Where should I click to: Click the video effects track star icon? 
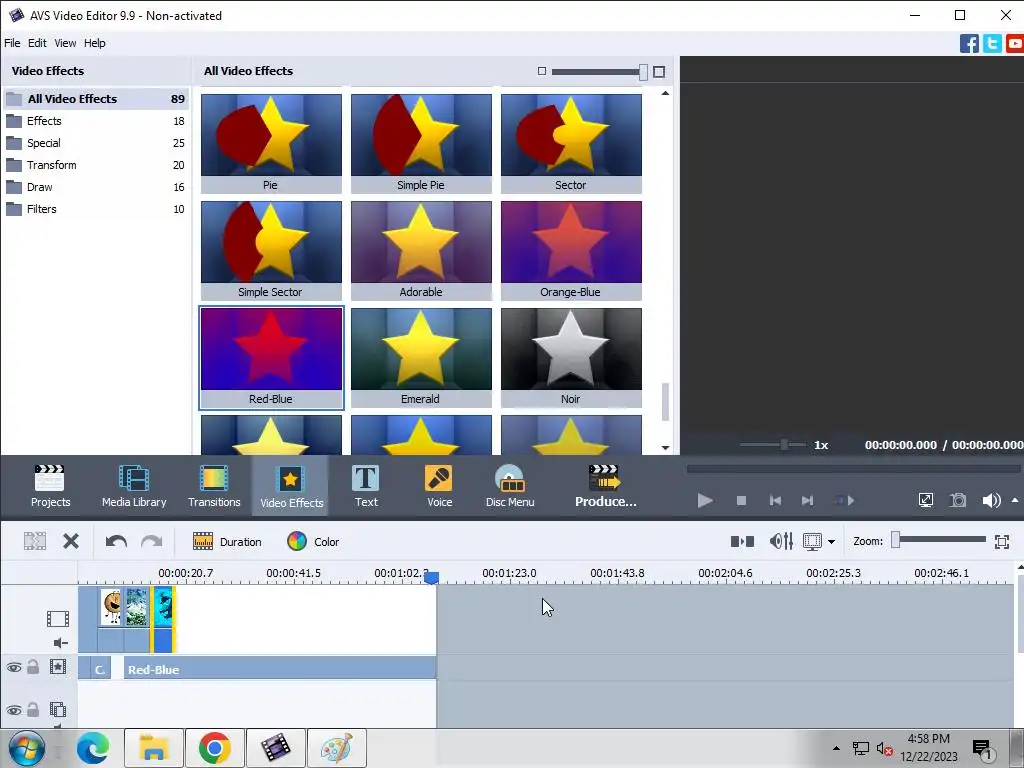pyautogui.click(x=58, y=667)
